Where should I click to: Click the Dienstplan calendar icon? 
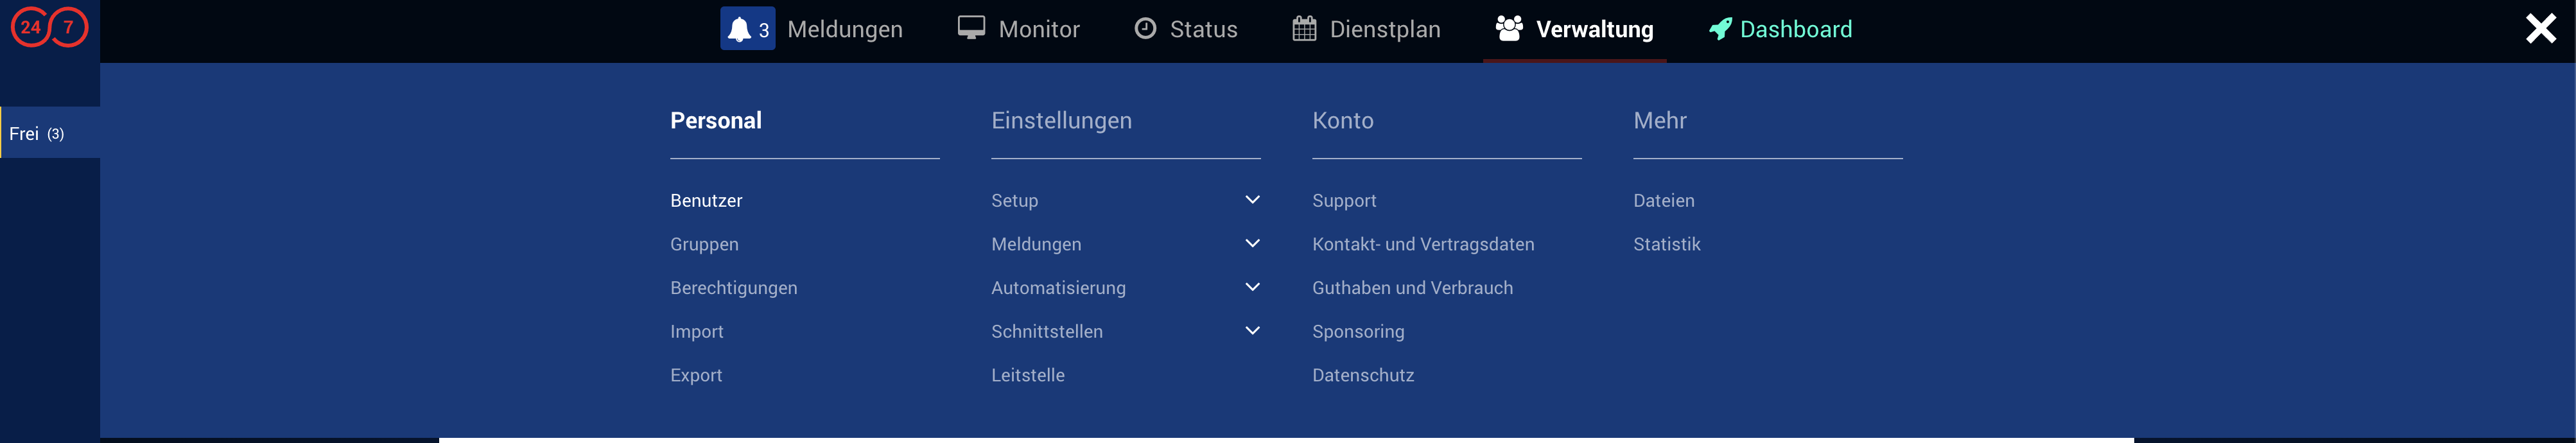1304,29
